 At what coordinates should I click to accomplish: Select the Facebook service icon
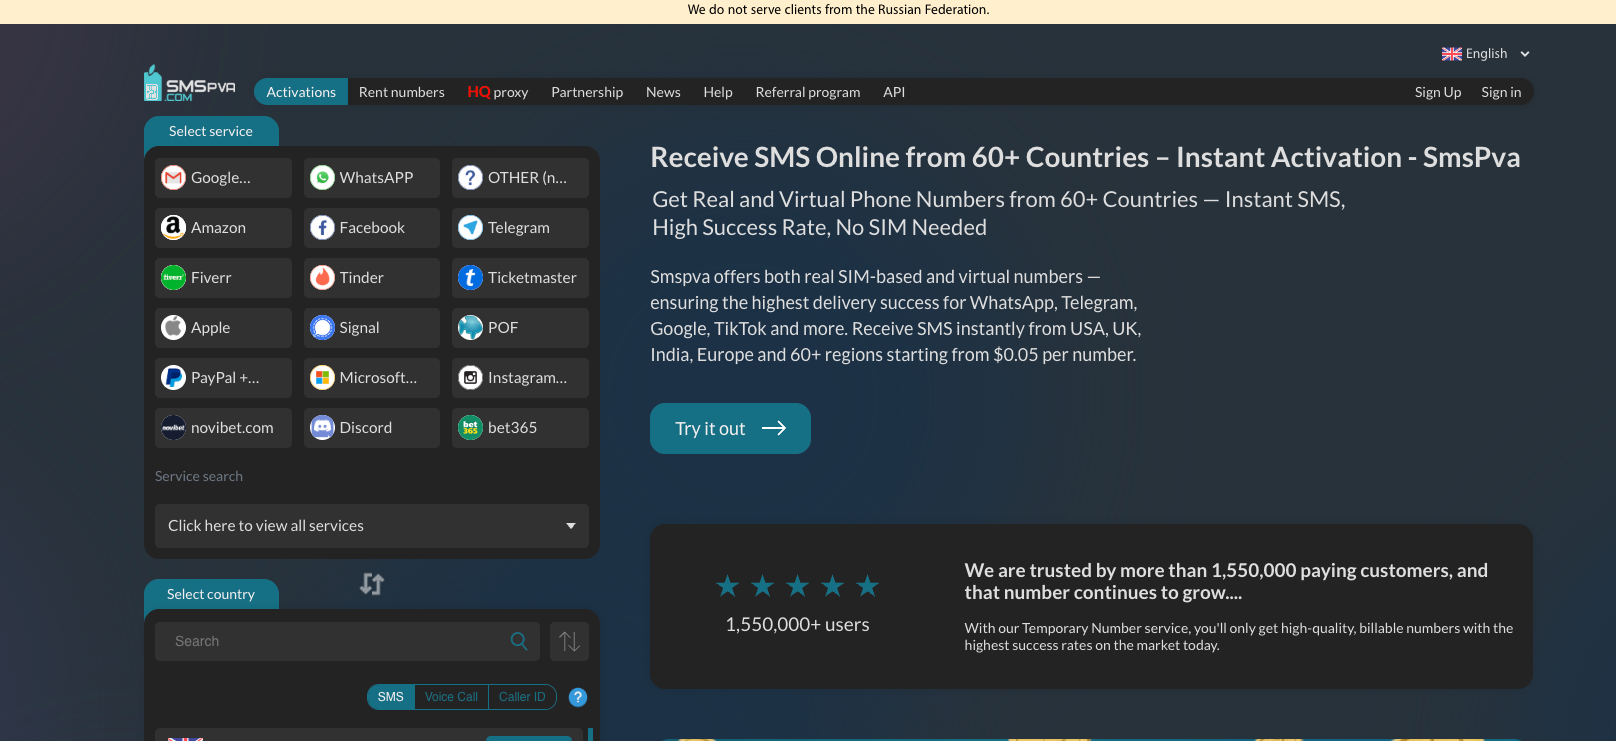pyautogui.click(x=322, y=228)
